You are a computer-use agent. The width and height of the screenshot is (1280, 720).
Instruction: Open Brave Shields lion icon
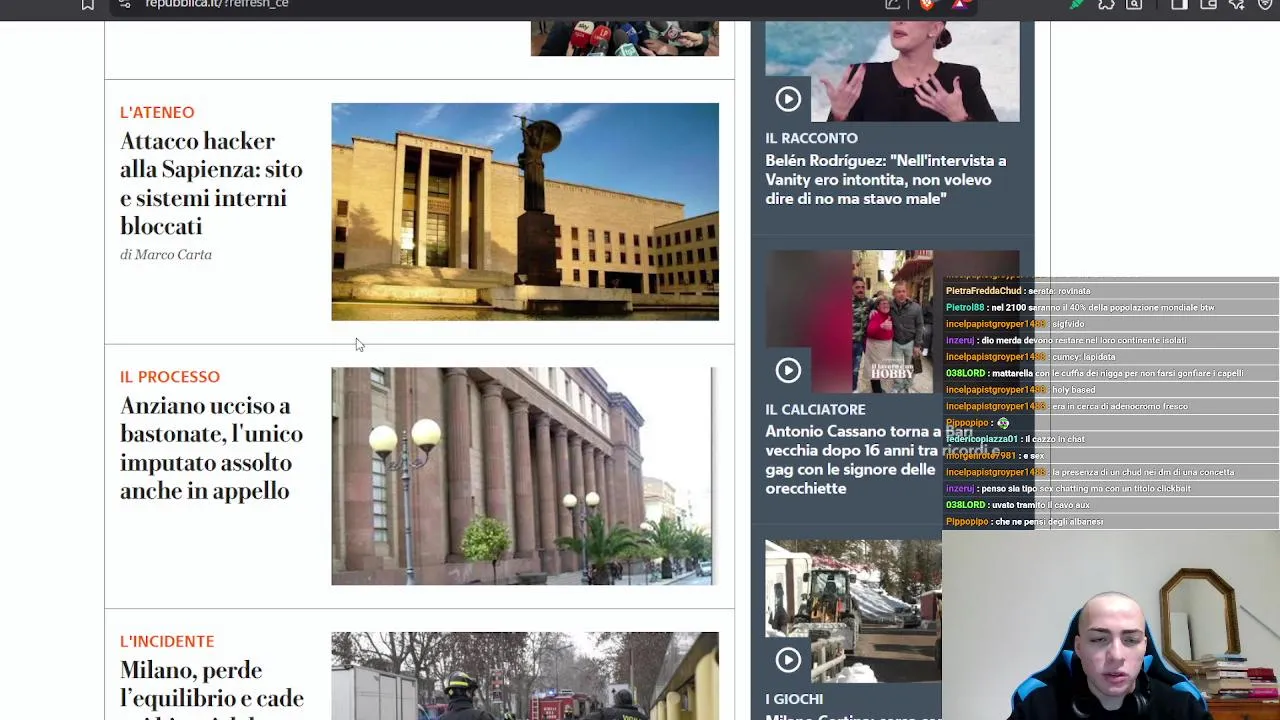pos(927,4)
